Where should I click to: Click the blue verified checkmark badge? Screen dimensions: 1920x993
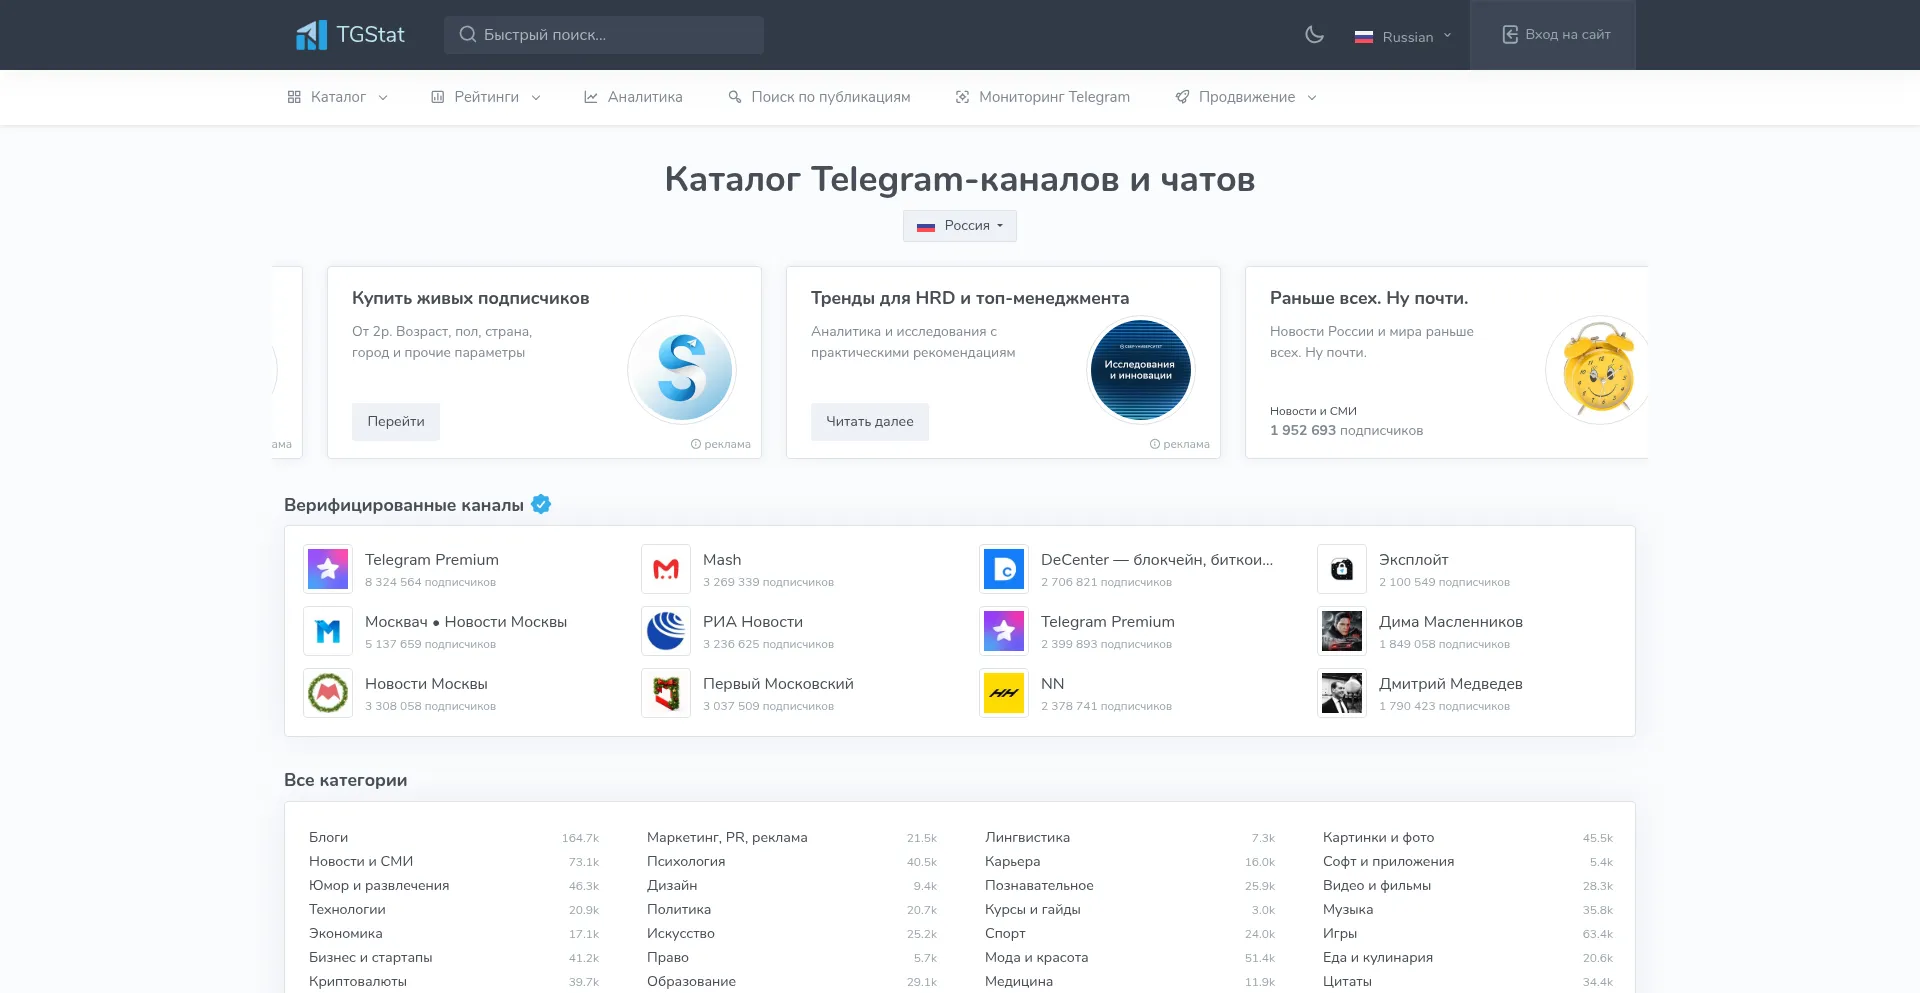(541, 504)
